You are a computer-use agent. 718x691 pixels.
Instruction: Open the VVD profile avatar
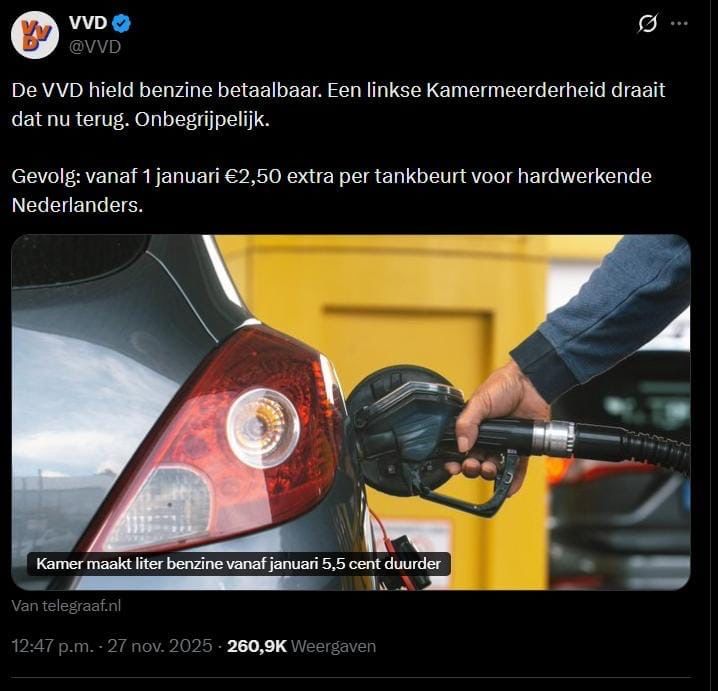point(35,35)
